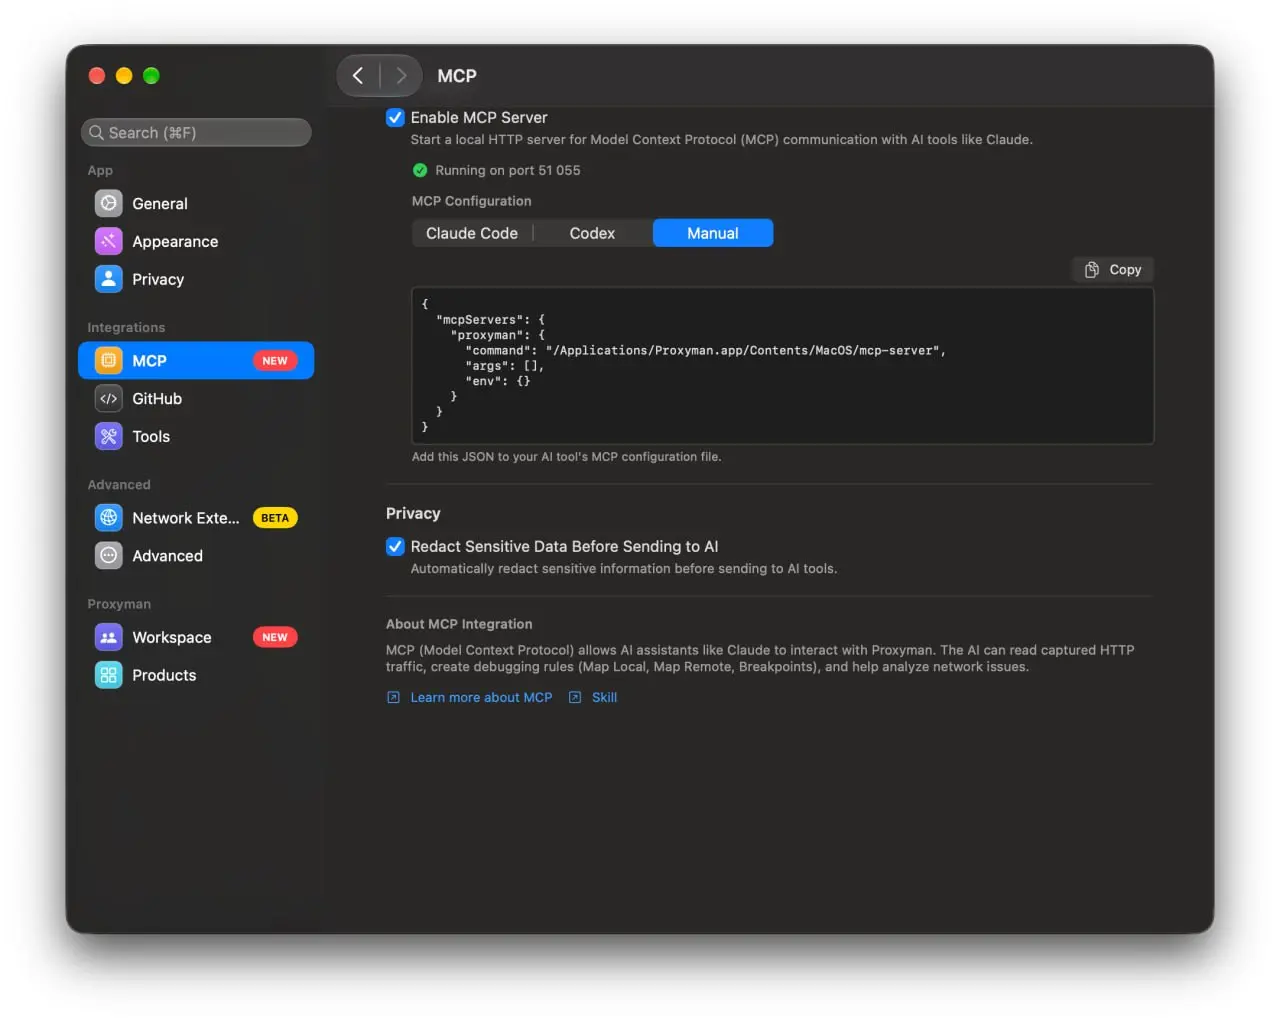The height and width of the screenshot is (1021, 1280).
Task: Click the 'Start a local HTTP server' description
Action: [721, 140]
